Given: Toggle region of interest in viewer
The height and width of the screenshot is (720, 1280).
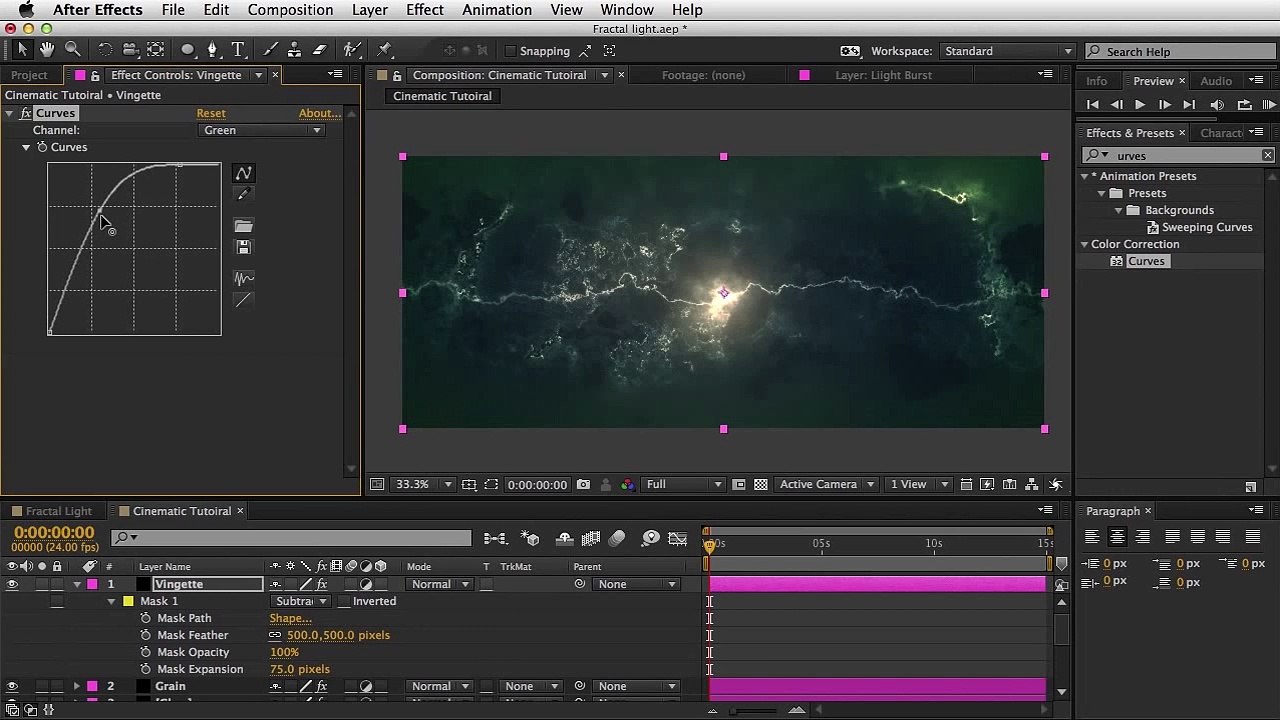Looking at the screenshot, I should click(491, 485).
